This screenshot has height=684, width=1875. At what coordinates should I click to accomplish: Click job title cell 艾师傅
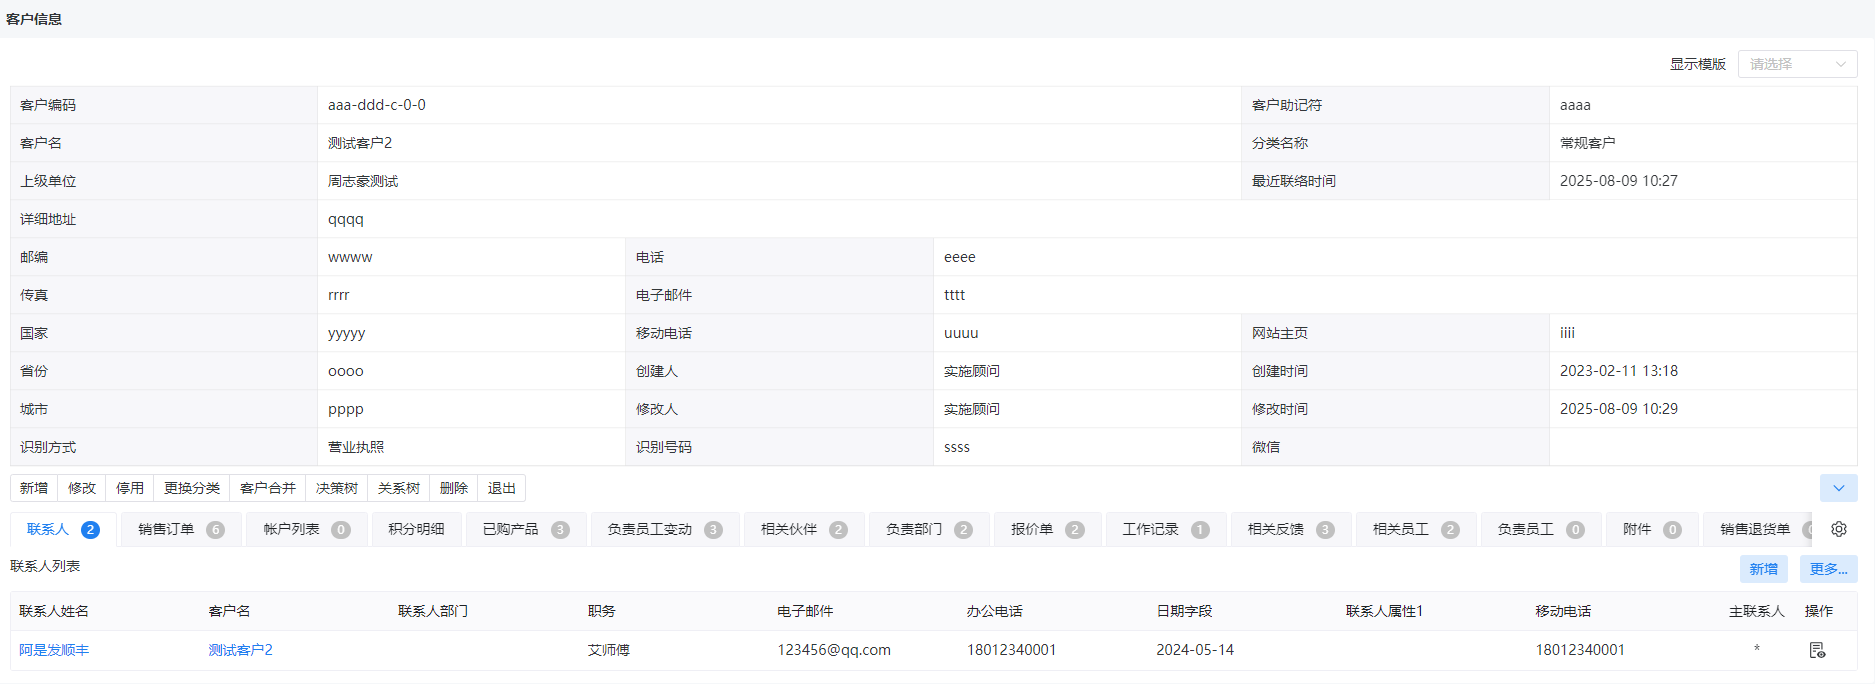point(608,650)
